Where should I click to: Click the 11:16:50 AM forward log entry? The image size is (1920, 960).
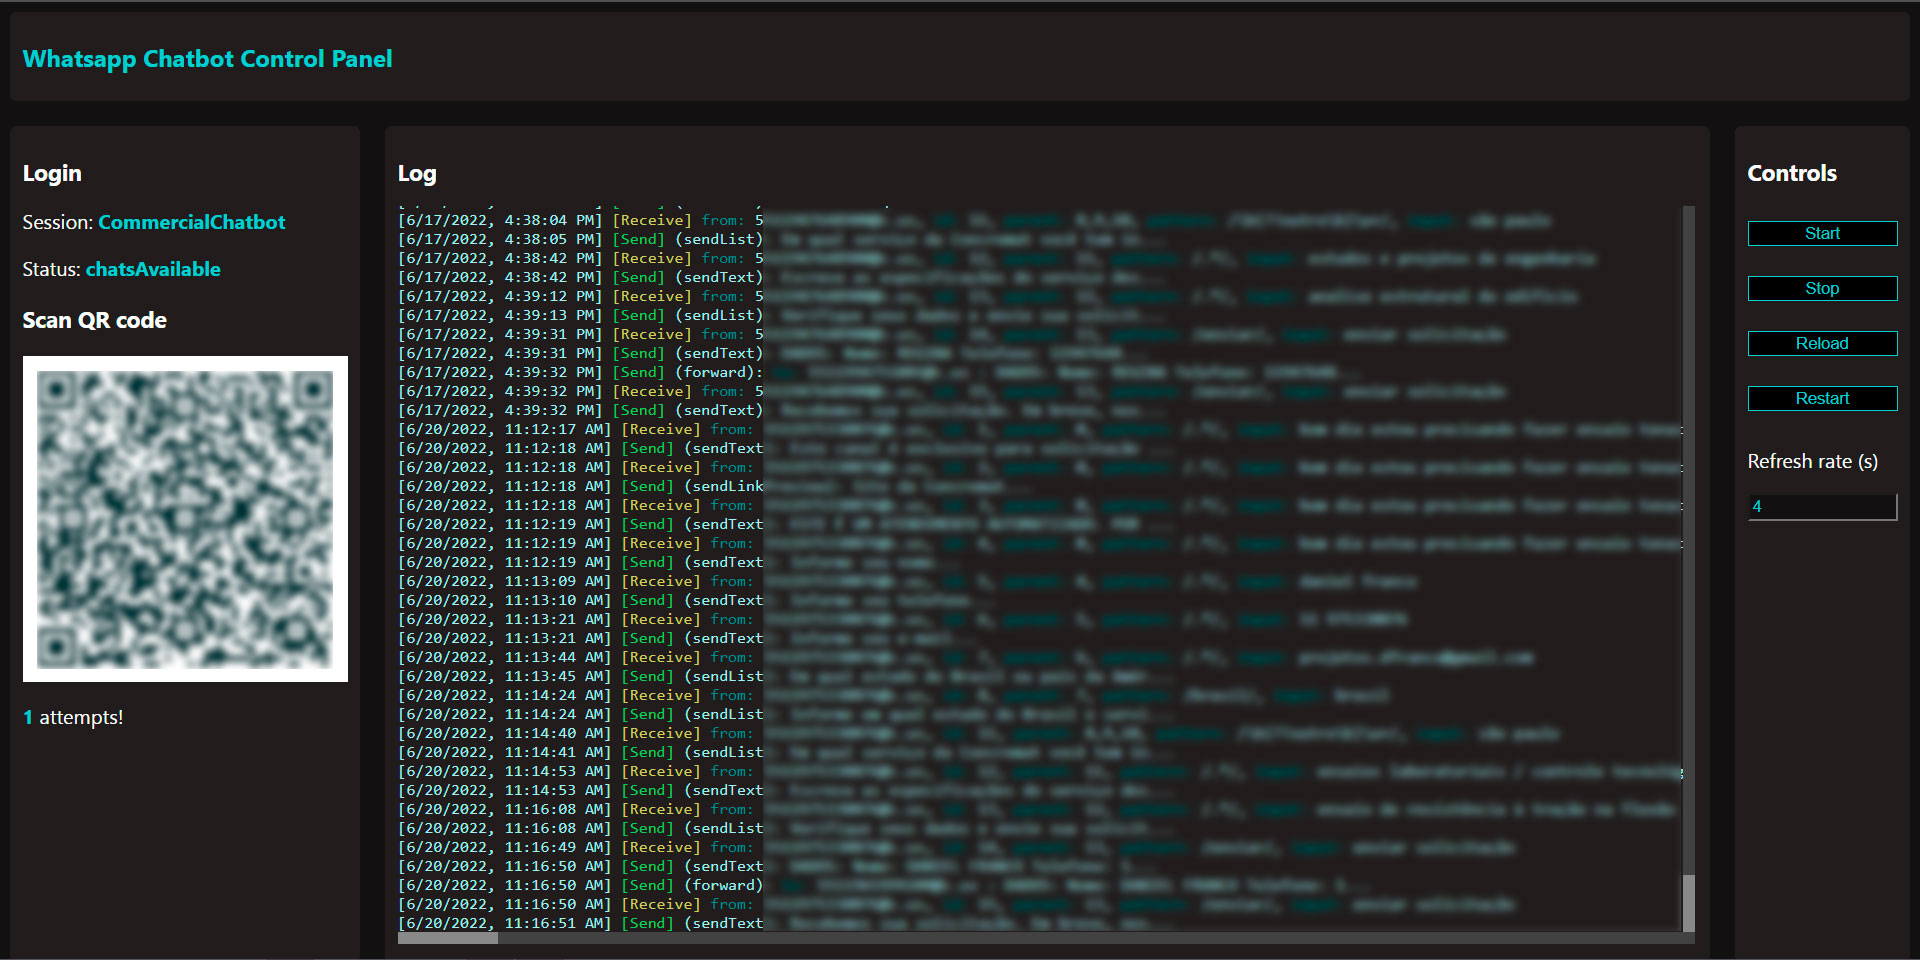click(x=580, y=885)
